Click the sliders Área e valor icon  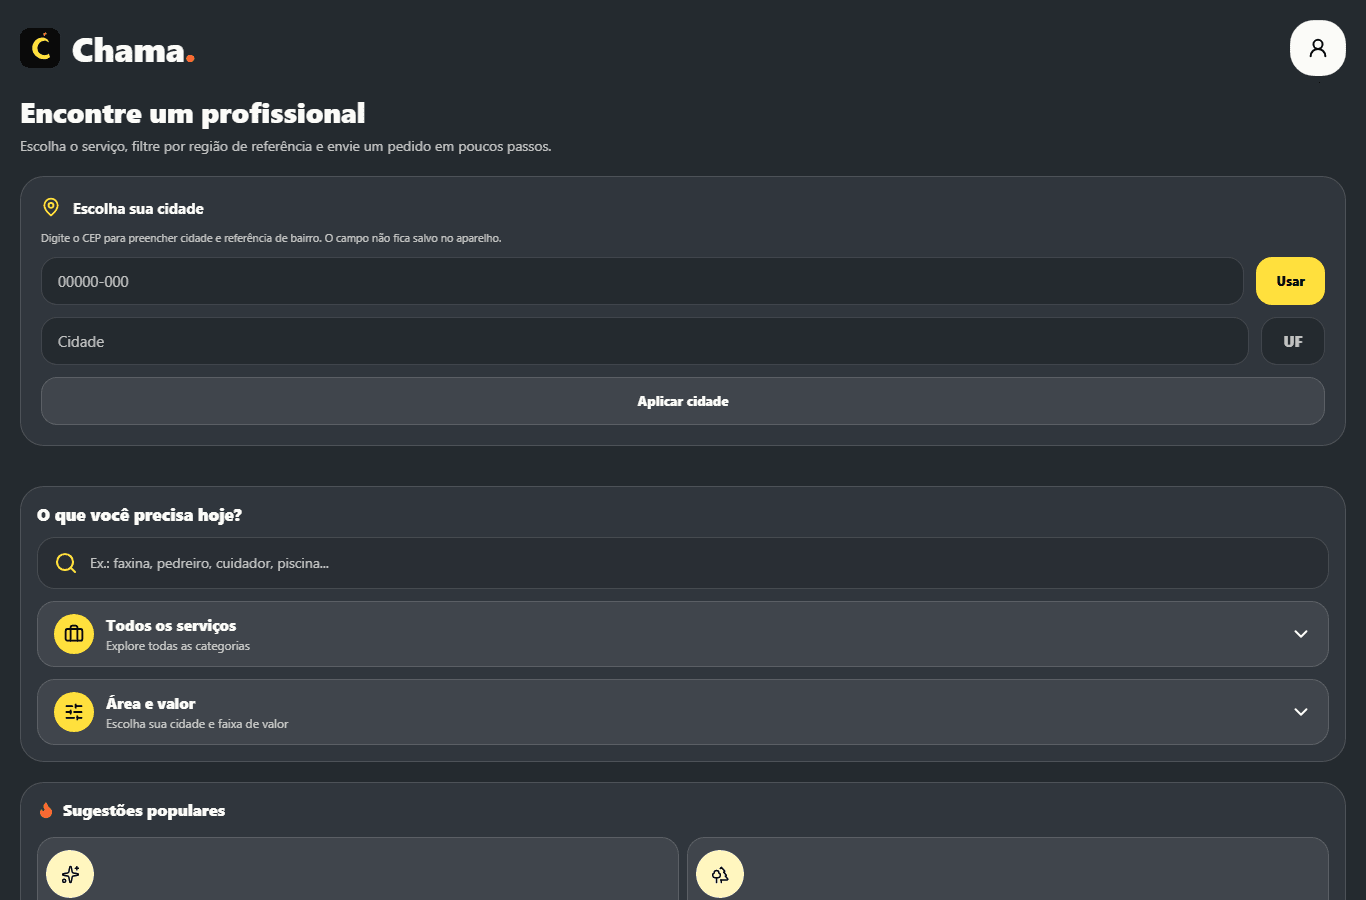[74, 712]
